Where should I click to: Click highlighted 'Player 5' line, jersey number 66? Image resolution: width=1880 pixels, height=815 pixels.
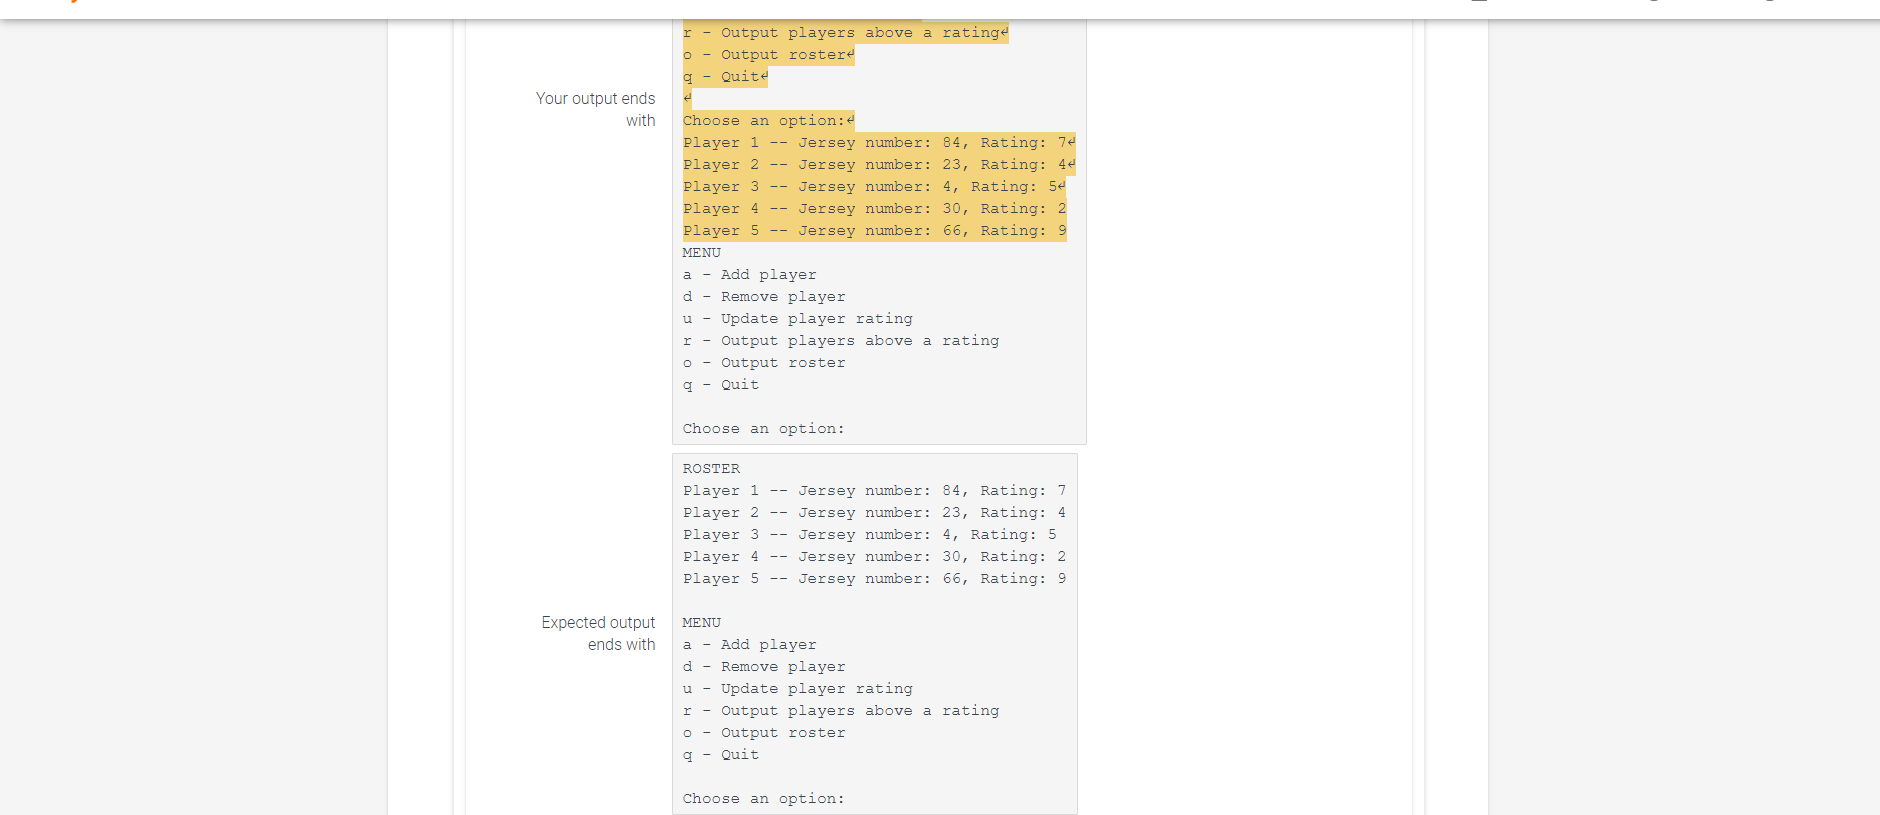(x=875, y=231)
